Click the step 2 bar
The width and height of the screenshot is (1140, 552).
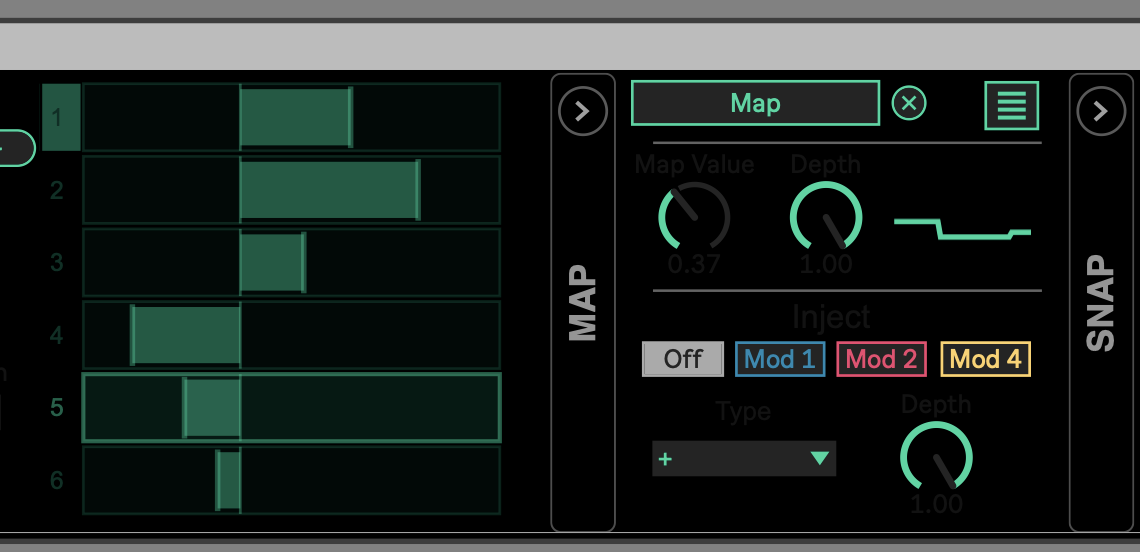click(x=329, y=190)
